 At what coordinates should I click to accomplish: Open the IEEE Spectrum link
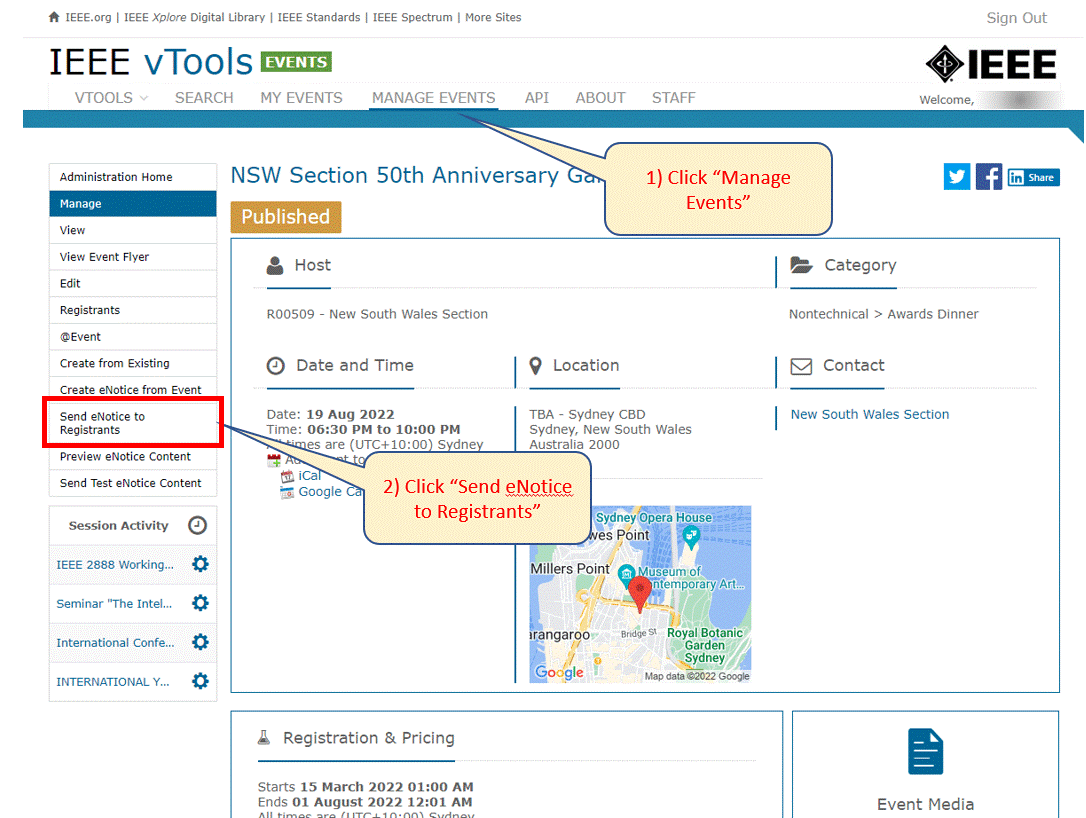point(412,17)
